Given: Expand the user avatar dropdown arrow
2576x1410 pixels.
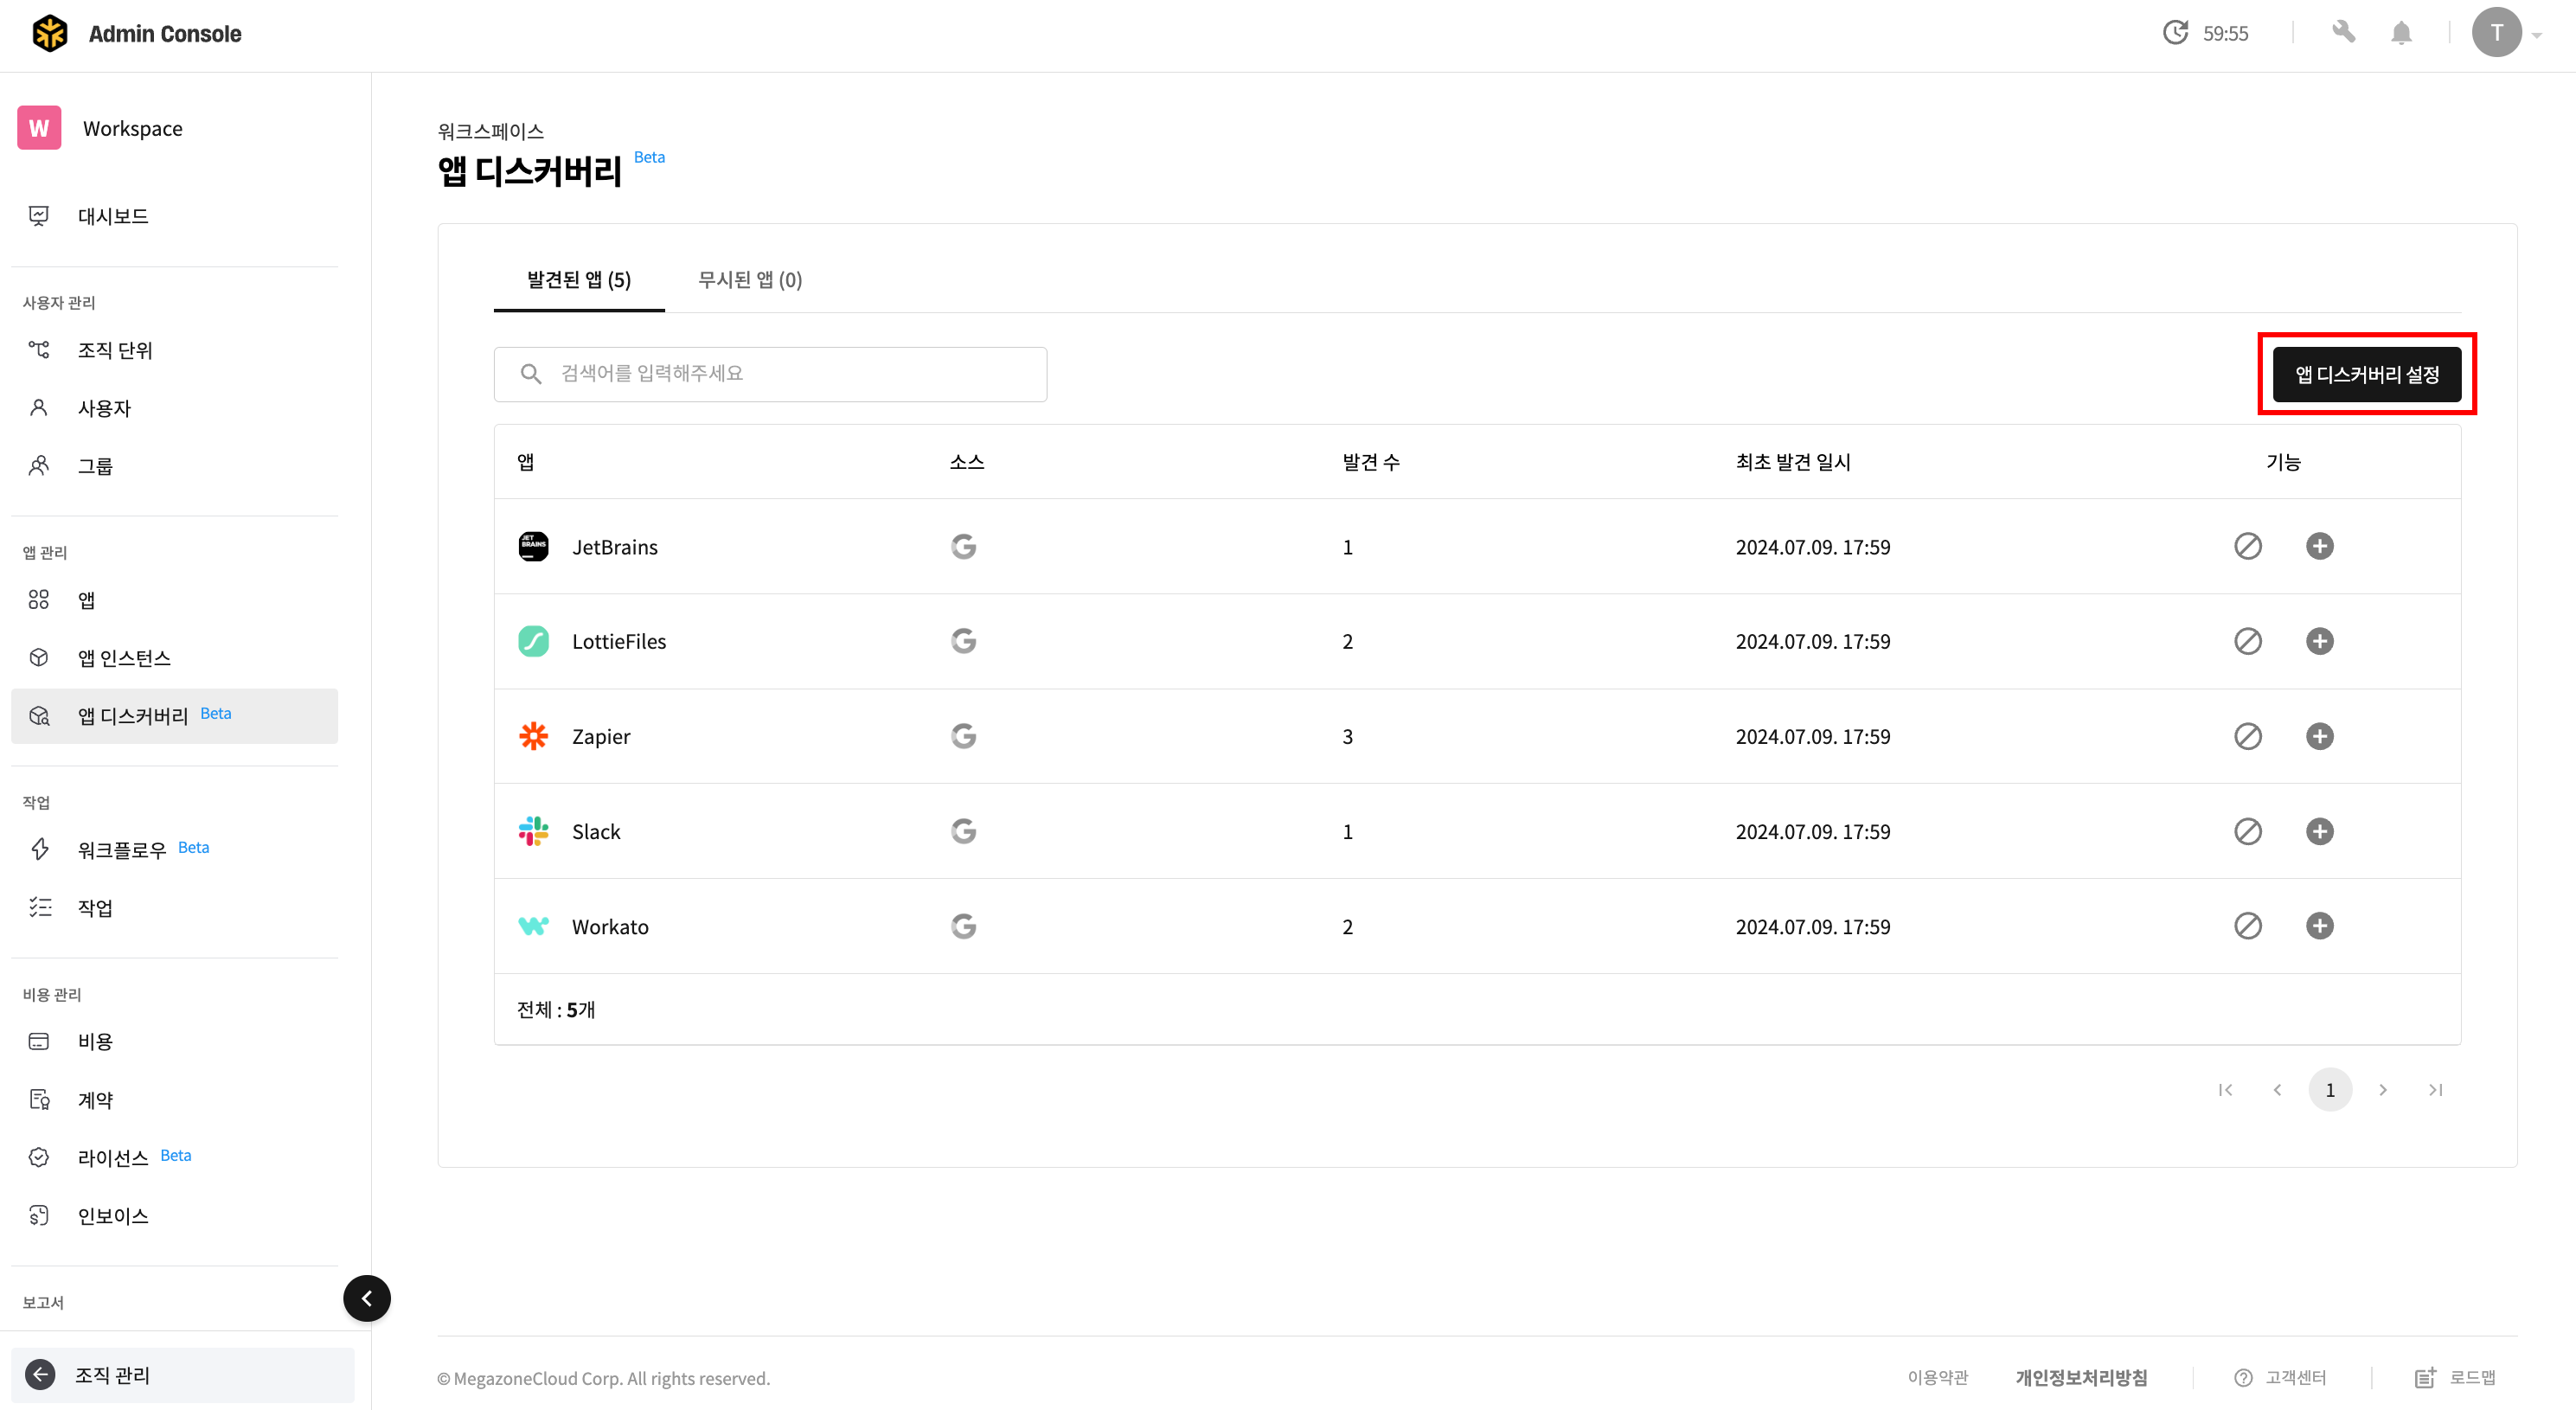Looking at the screenshot, I should tap(2537, 35).
